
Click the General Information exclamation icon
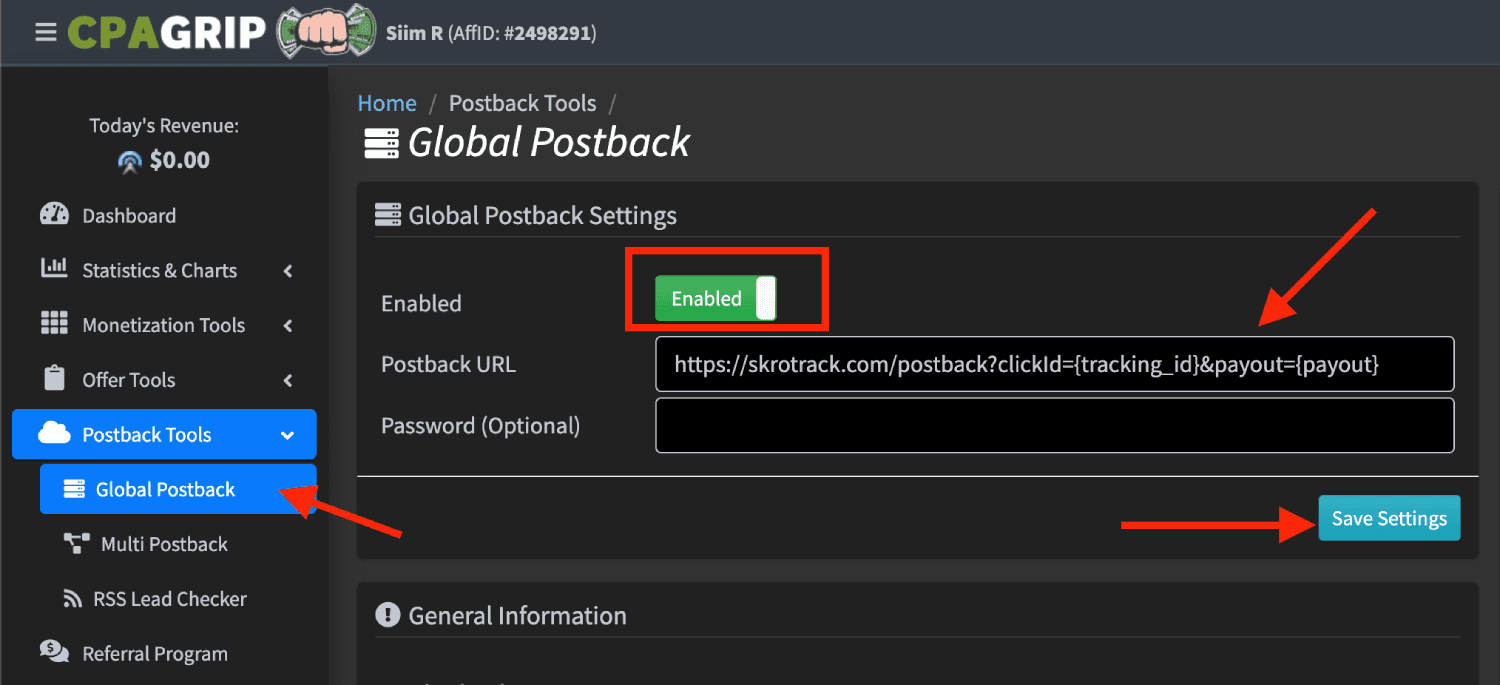388,615
